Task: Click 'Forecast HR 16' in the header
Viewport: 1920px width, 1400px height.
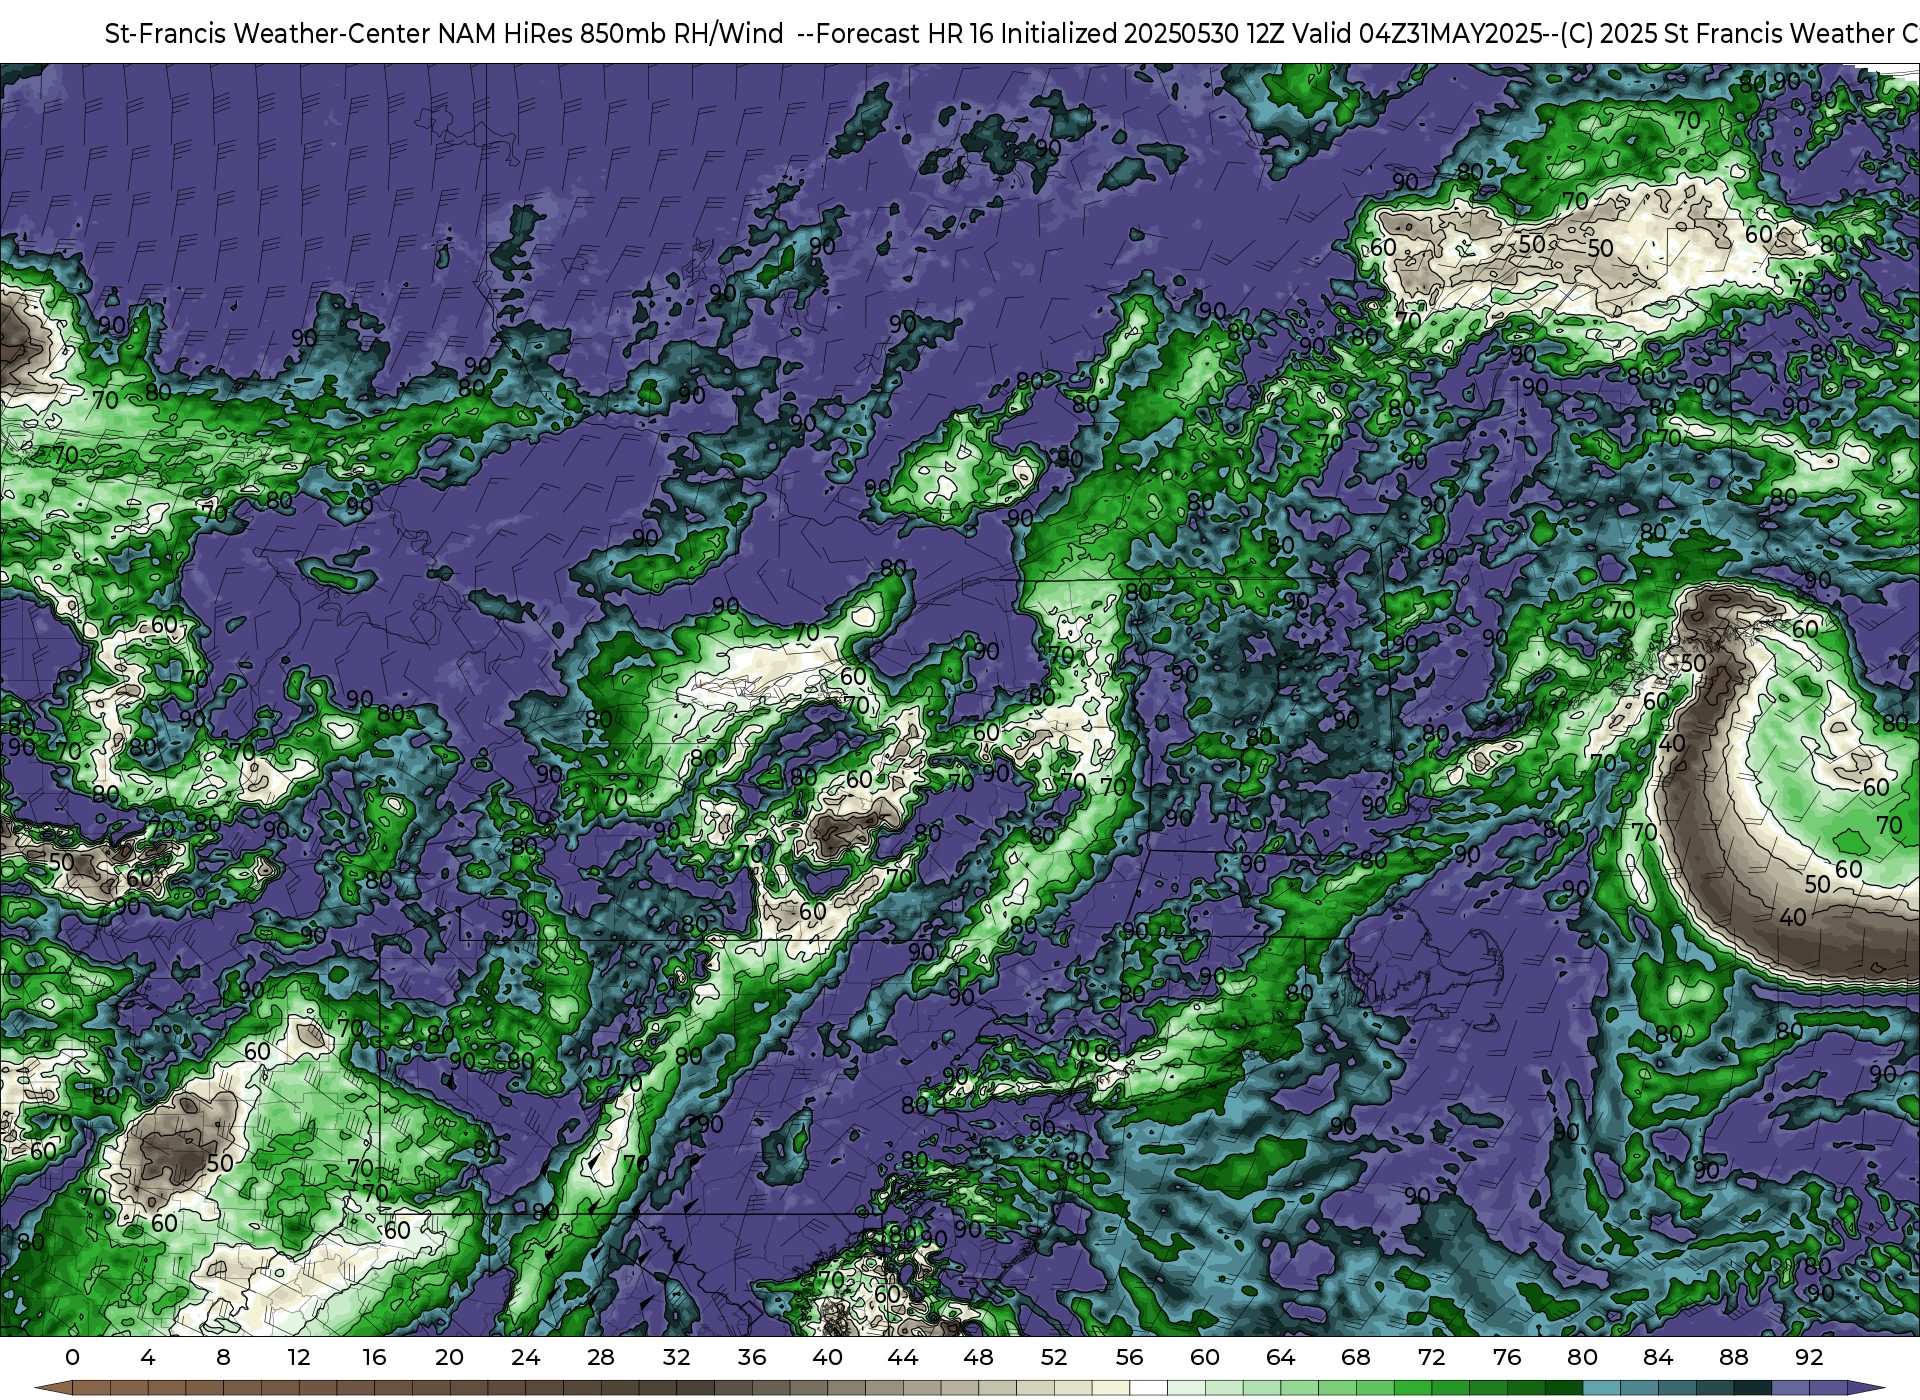Action: (906, 34)
